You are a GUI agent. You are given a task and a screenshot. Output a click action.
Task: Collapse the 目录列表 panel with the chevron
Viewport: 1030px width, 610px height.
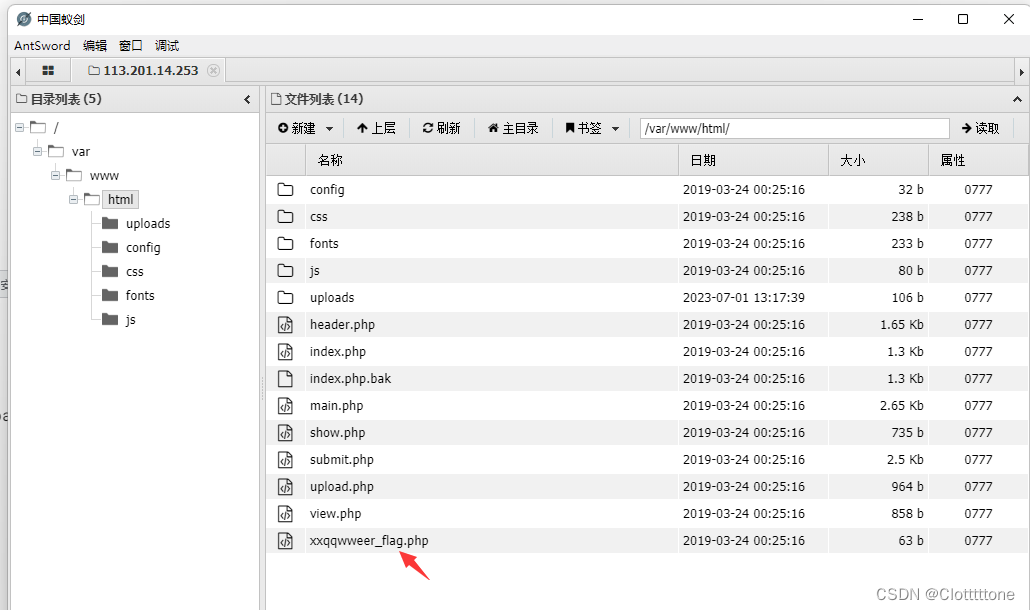coord(247,99)
